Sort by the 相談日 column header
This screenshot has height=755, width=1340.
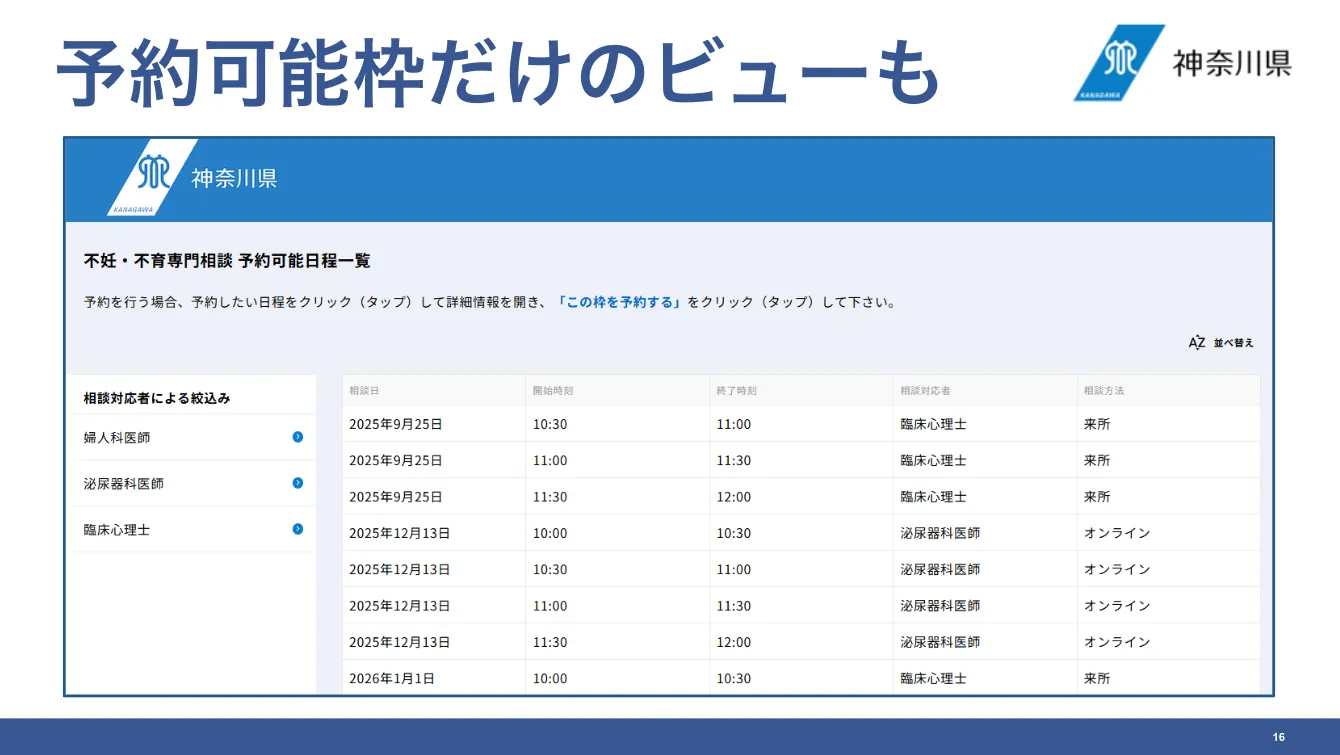click(364, 390)
